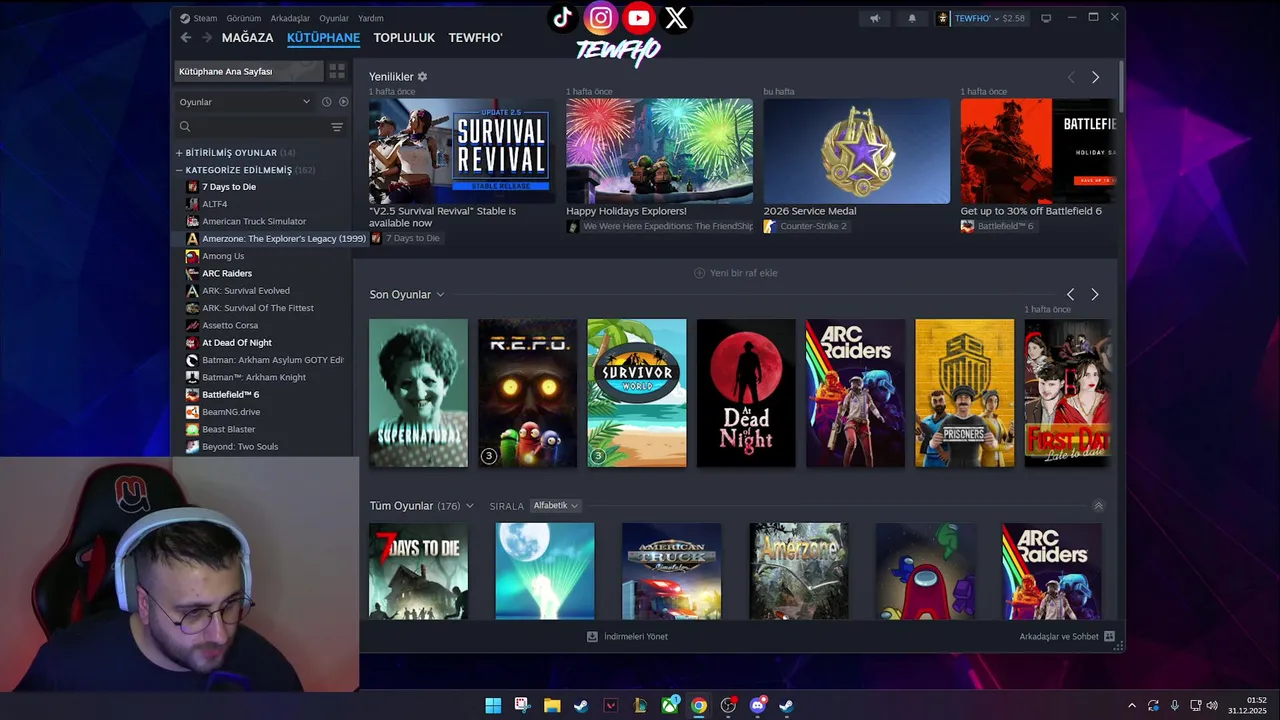Open the library advanced filter icon
Image resolution: width=1280 pixels, height=720 pixels.
coord(337,127)
